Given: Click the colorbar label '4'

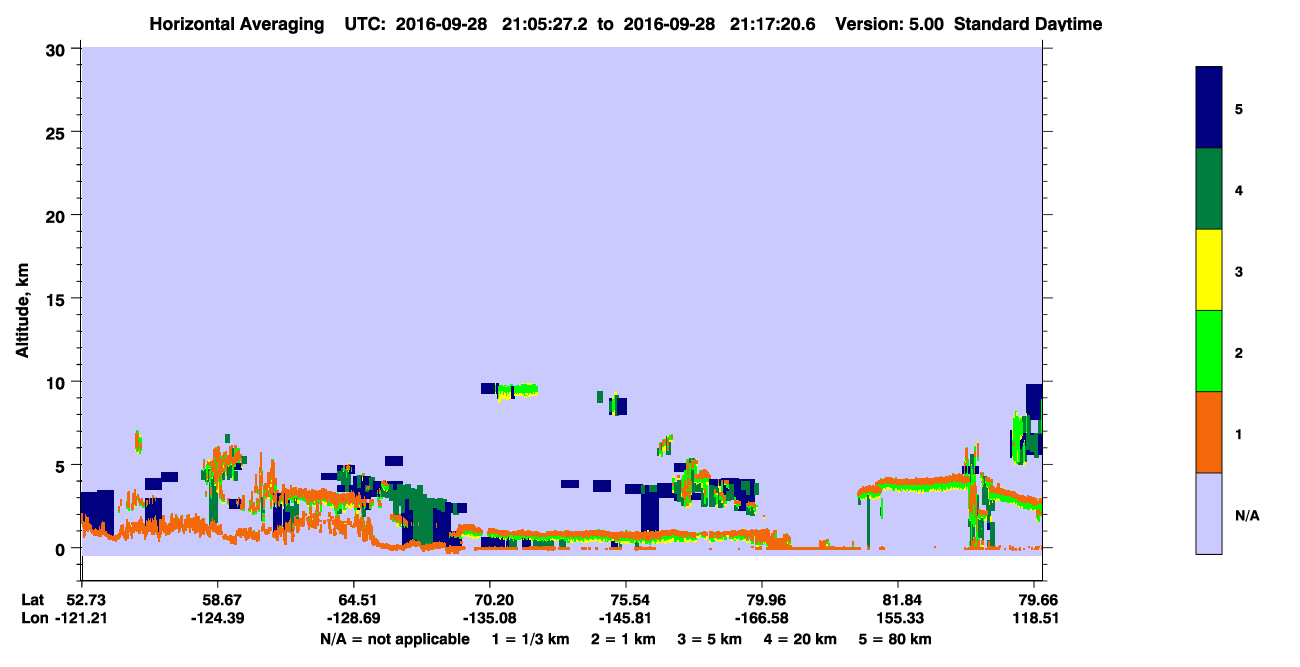Looking at the screenshot, I should click(x=1239, y=190).
